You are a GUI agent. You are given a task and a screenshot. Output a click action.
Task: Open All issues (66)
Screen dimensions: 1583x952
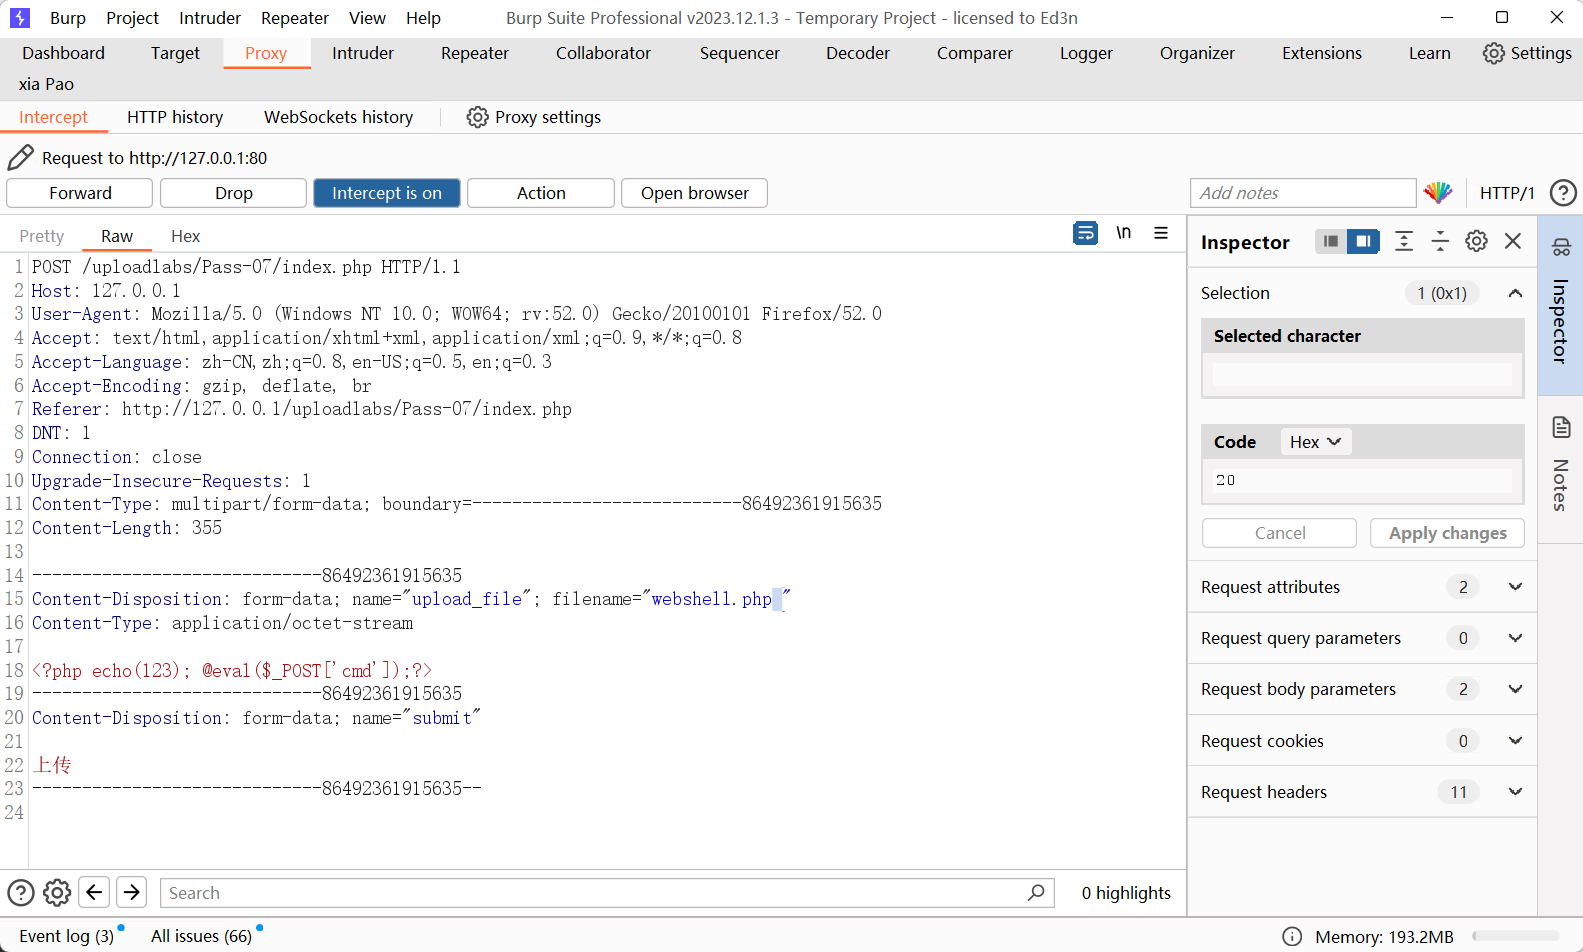point(201,936)
